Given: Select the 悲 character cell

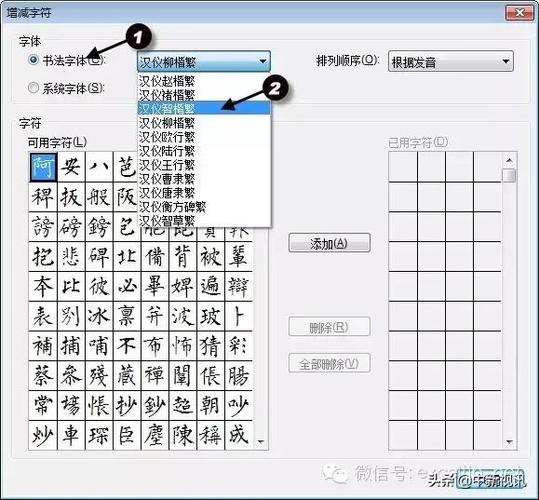Looking at the screenshot, I should [71, 257].
